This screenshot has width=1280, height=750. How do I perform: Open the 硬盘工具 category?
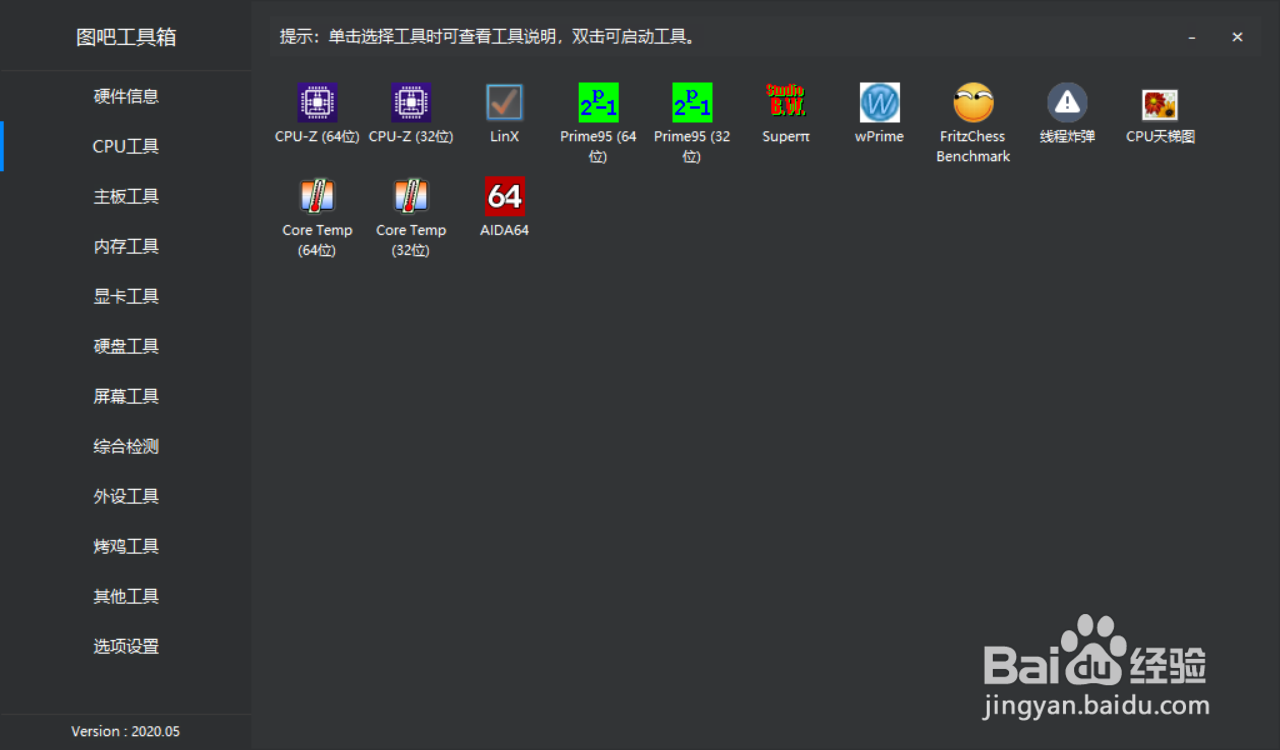point(126,346)
